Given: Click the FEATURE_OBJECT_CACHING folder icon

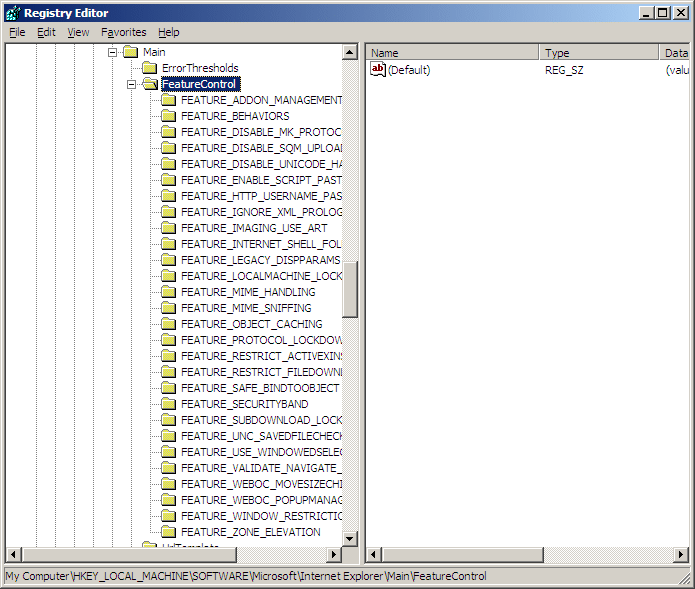Looking at the screenshot, I should point(169,324).
